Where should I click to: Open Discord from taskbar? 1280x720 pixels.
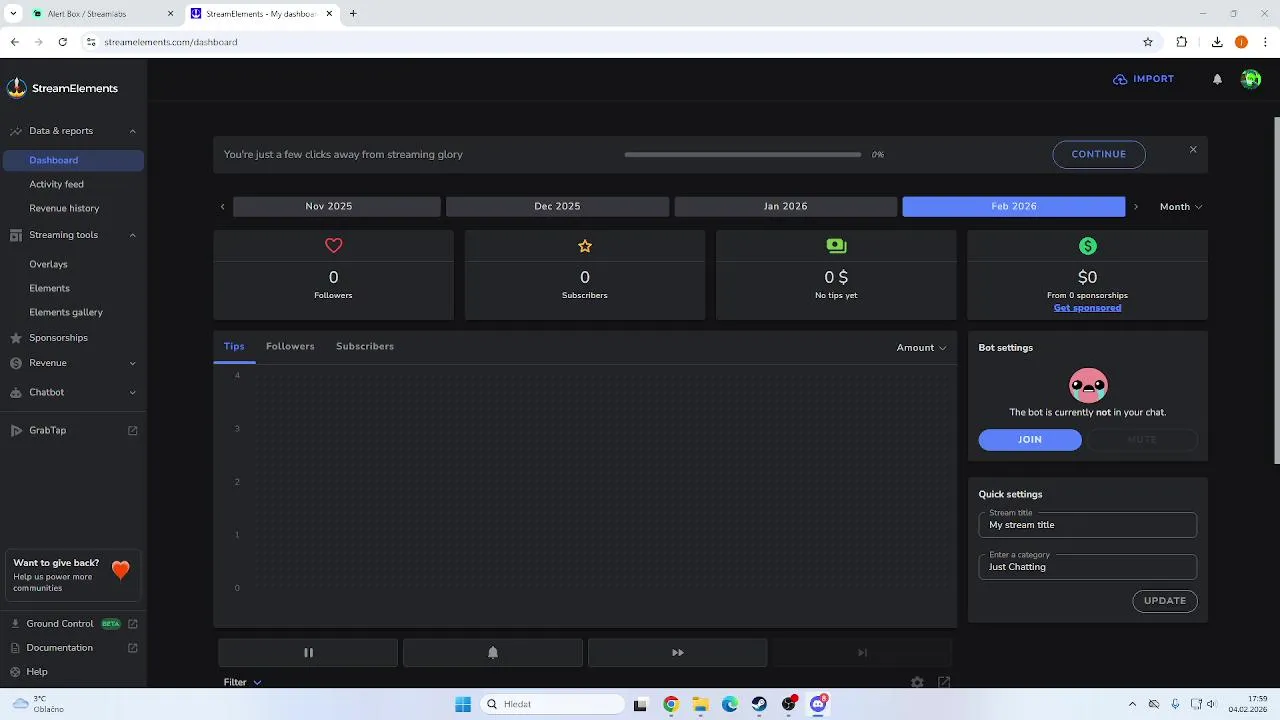tap(819, 704)
